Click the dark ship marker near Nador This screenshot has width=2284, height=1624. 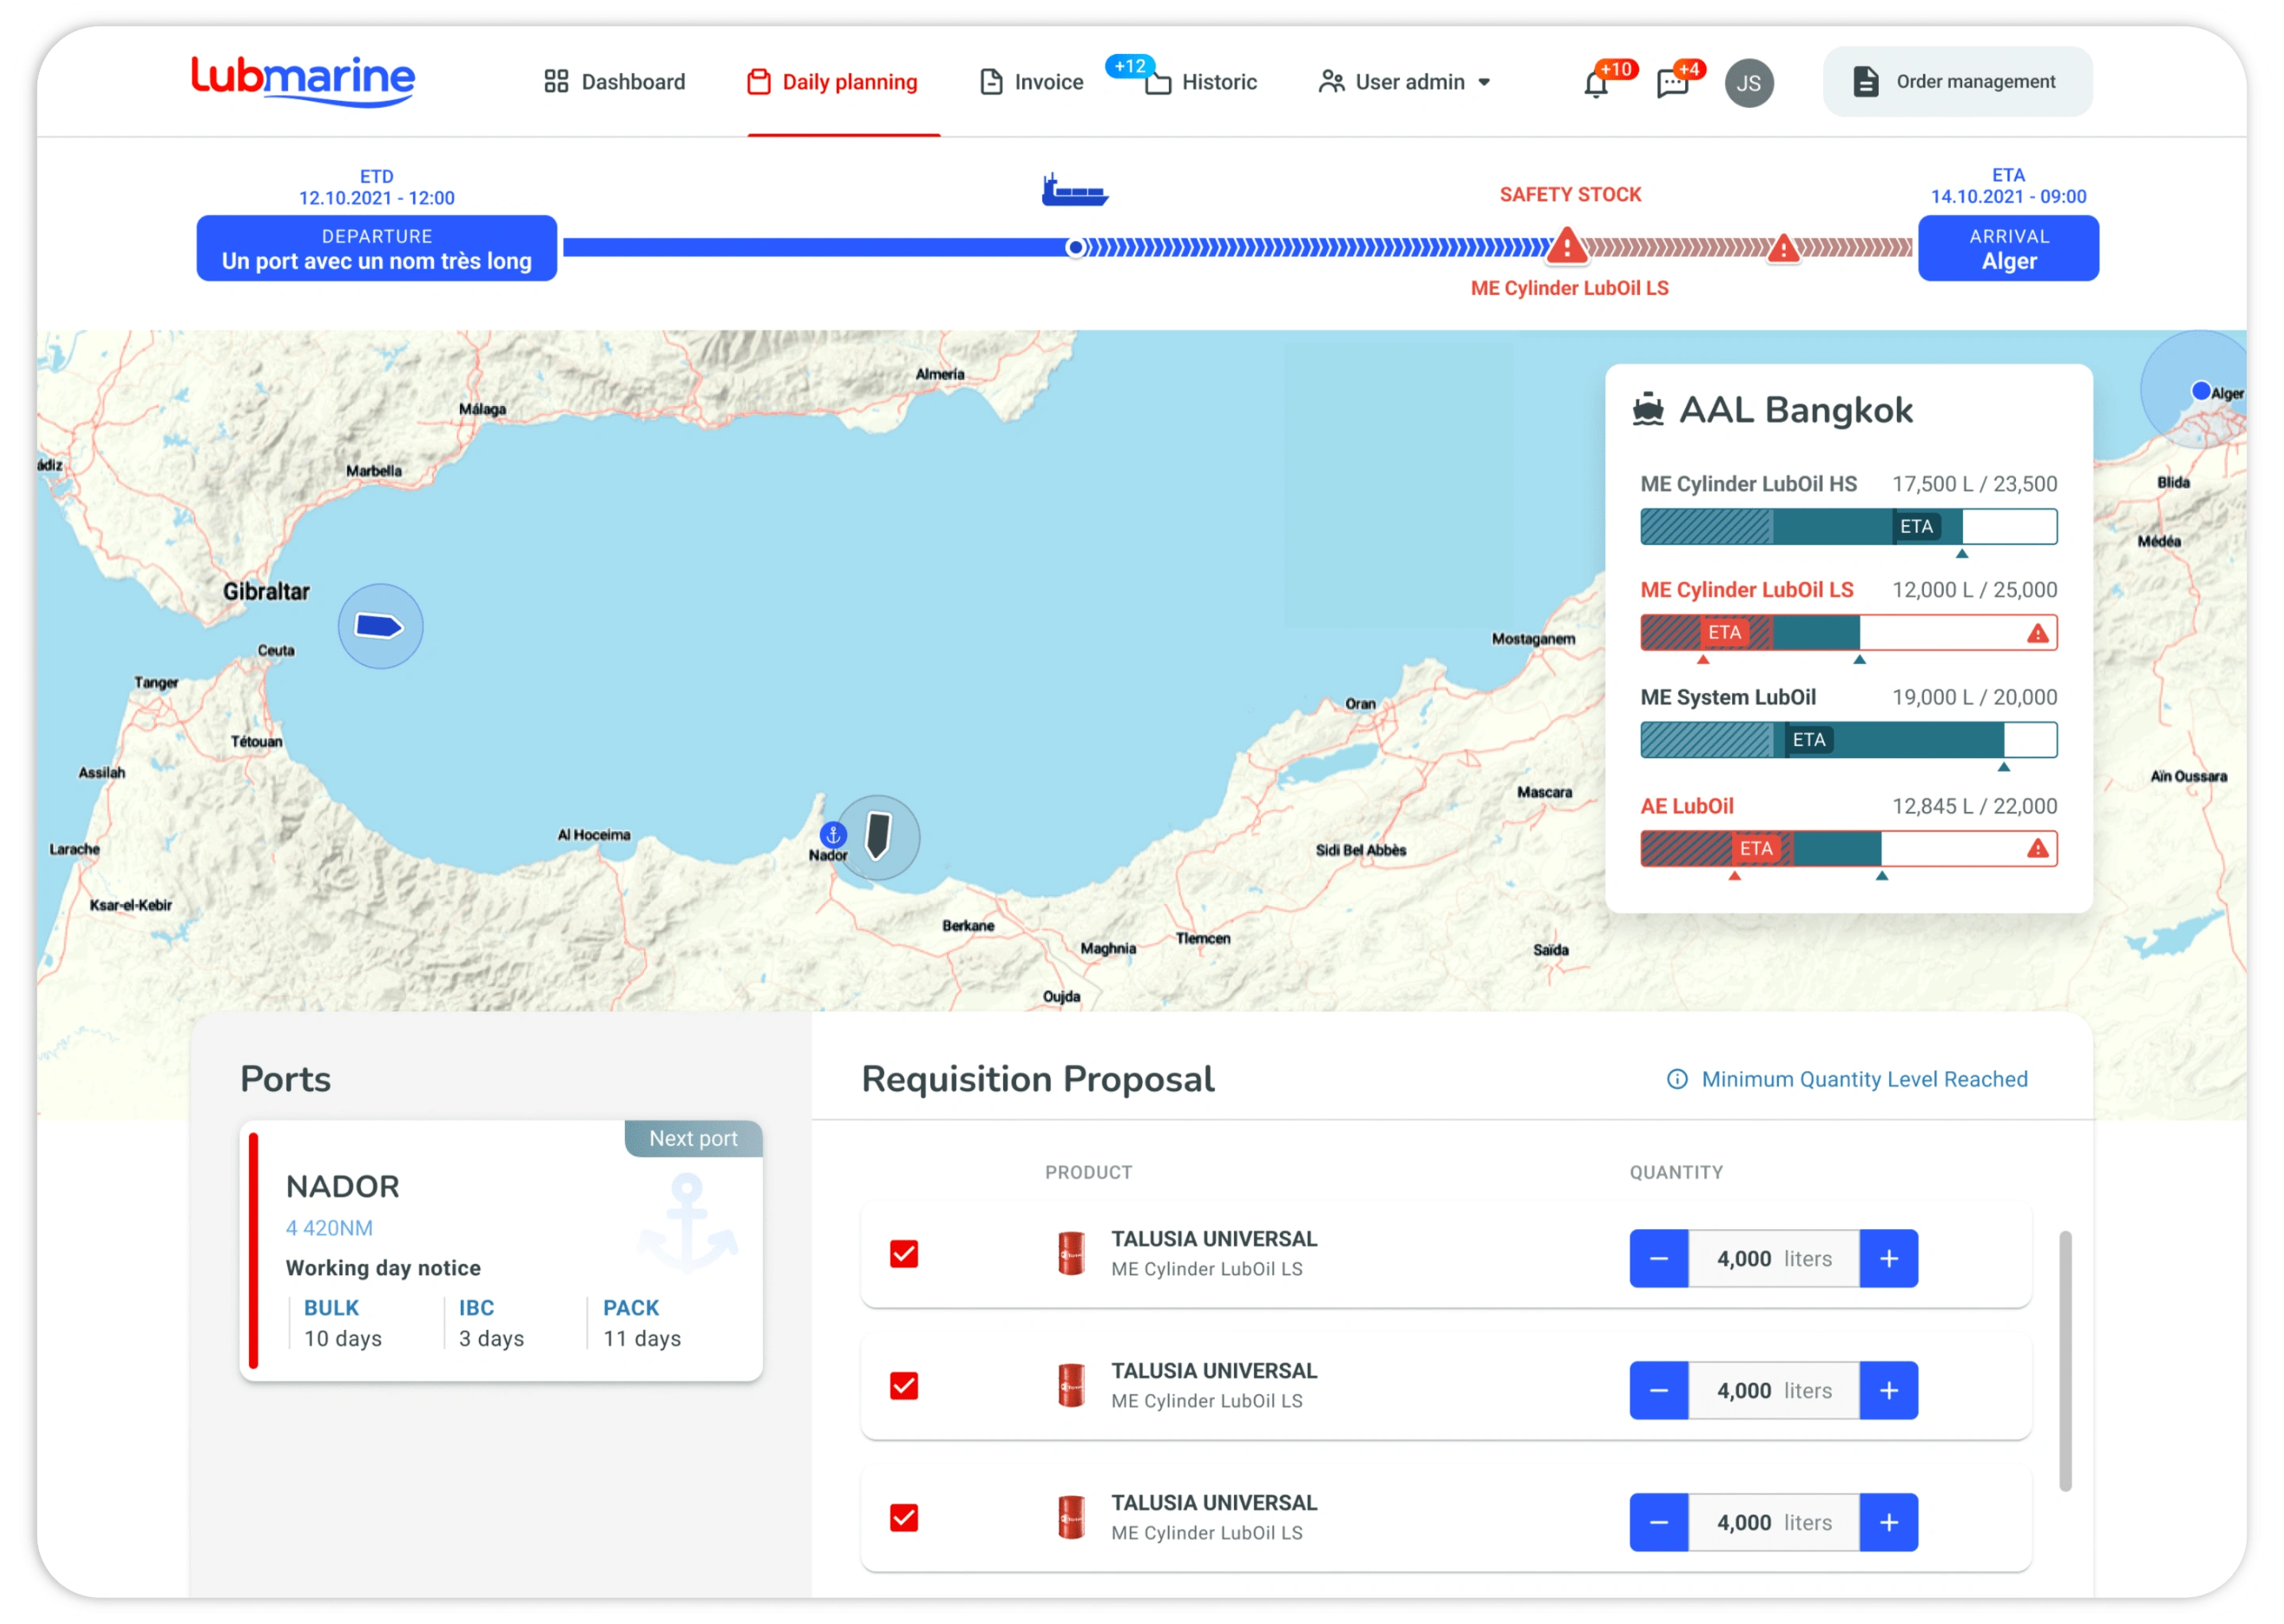click(878, 836)
